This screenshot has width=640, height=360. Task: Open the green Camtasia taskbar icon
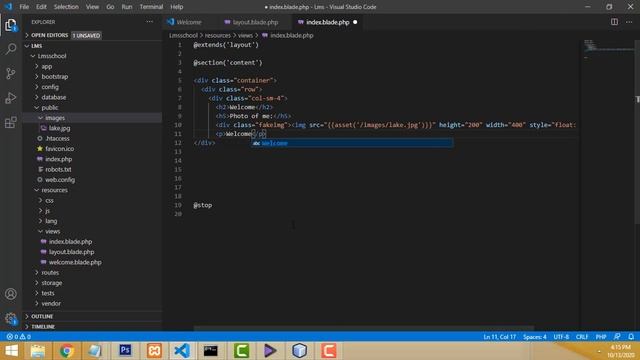[x=241, y=351]
